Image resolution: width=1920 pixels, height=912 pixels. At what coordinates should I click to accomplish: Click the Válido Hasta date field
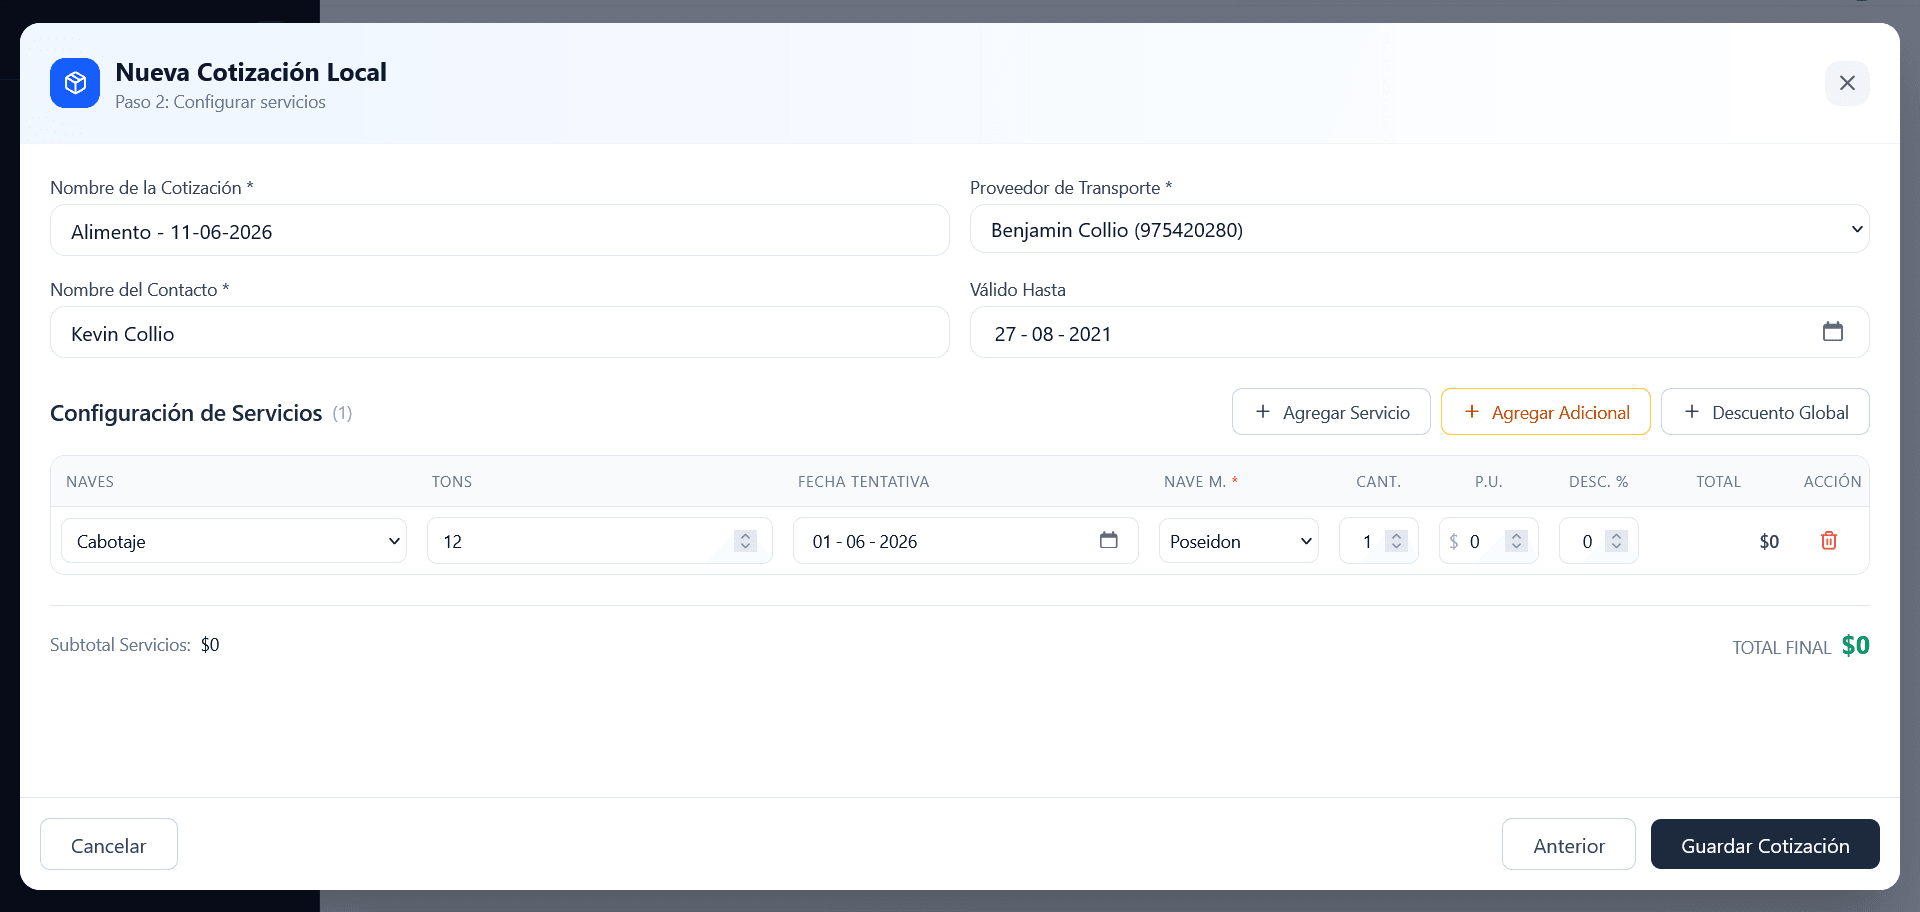1419,332
